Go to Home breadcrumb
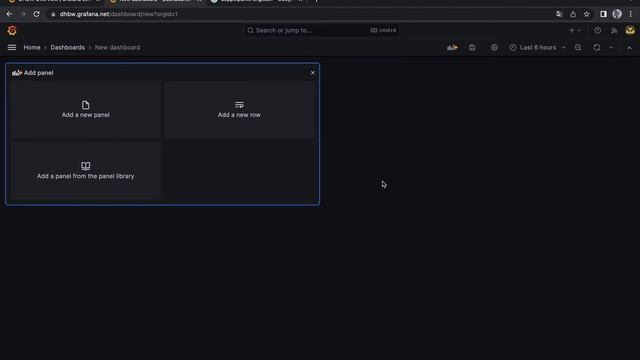Viewport: 640px width, 360px height. (x=32, y=47)
